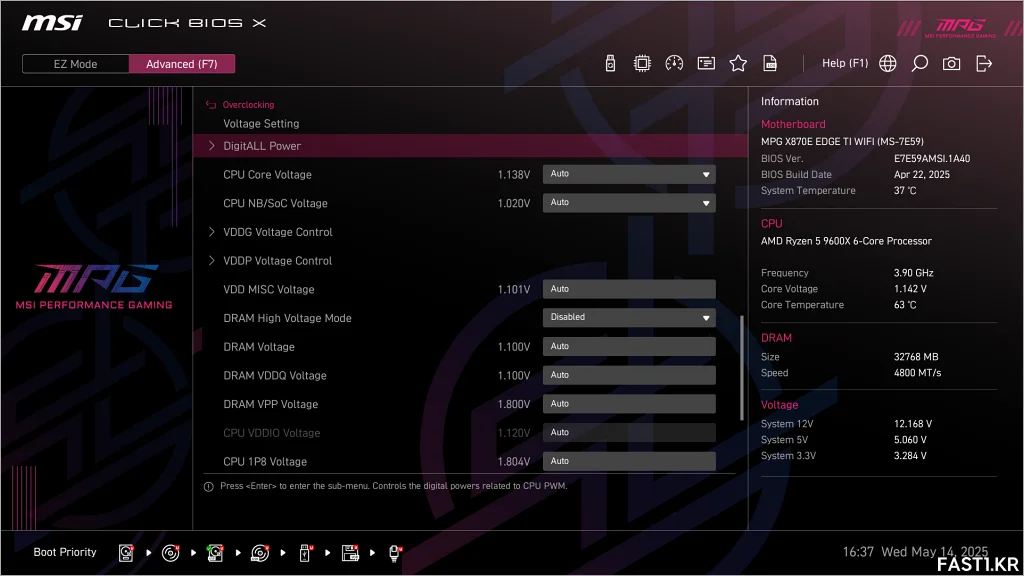Viewport: 1024px width, 576px height.
Task: Click the VDD MISC Voltage Auto field
Action: (629, 289)
